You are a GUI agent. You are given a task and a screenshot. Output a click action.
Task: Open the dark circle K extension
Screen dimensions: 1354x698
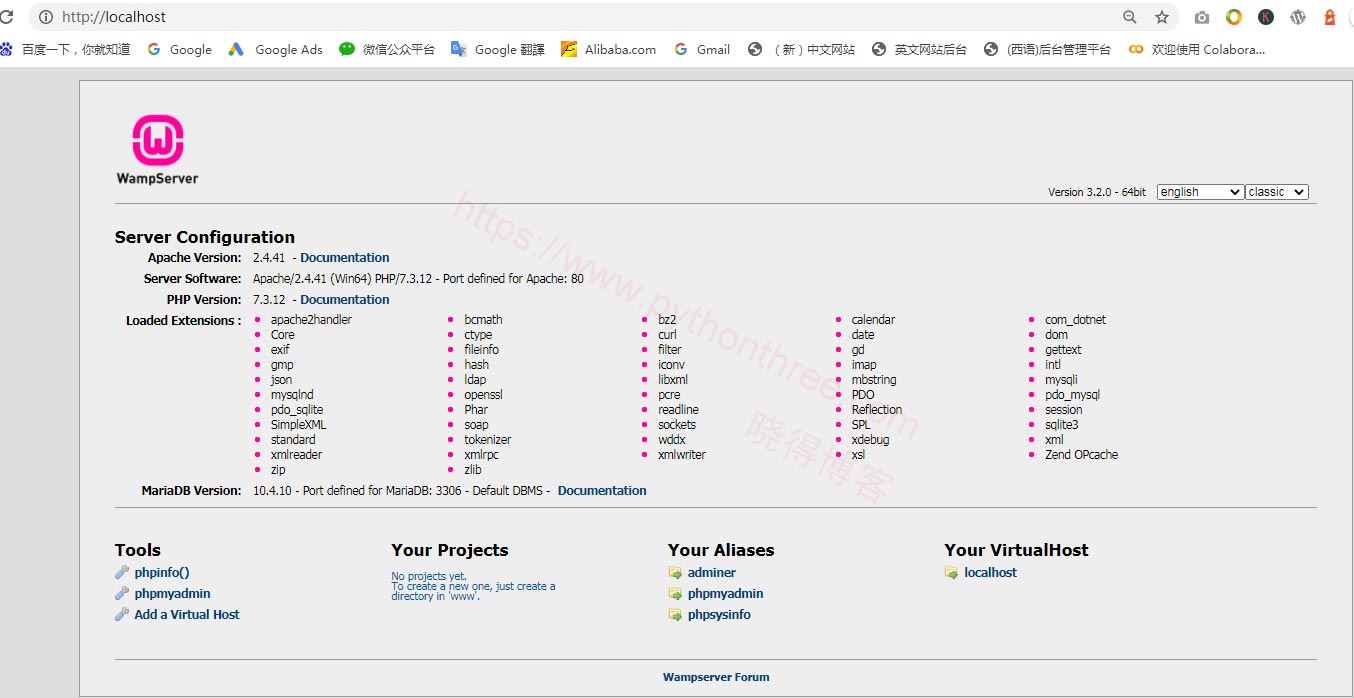(x=1266, y=17)
